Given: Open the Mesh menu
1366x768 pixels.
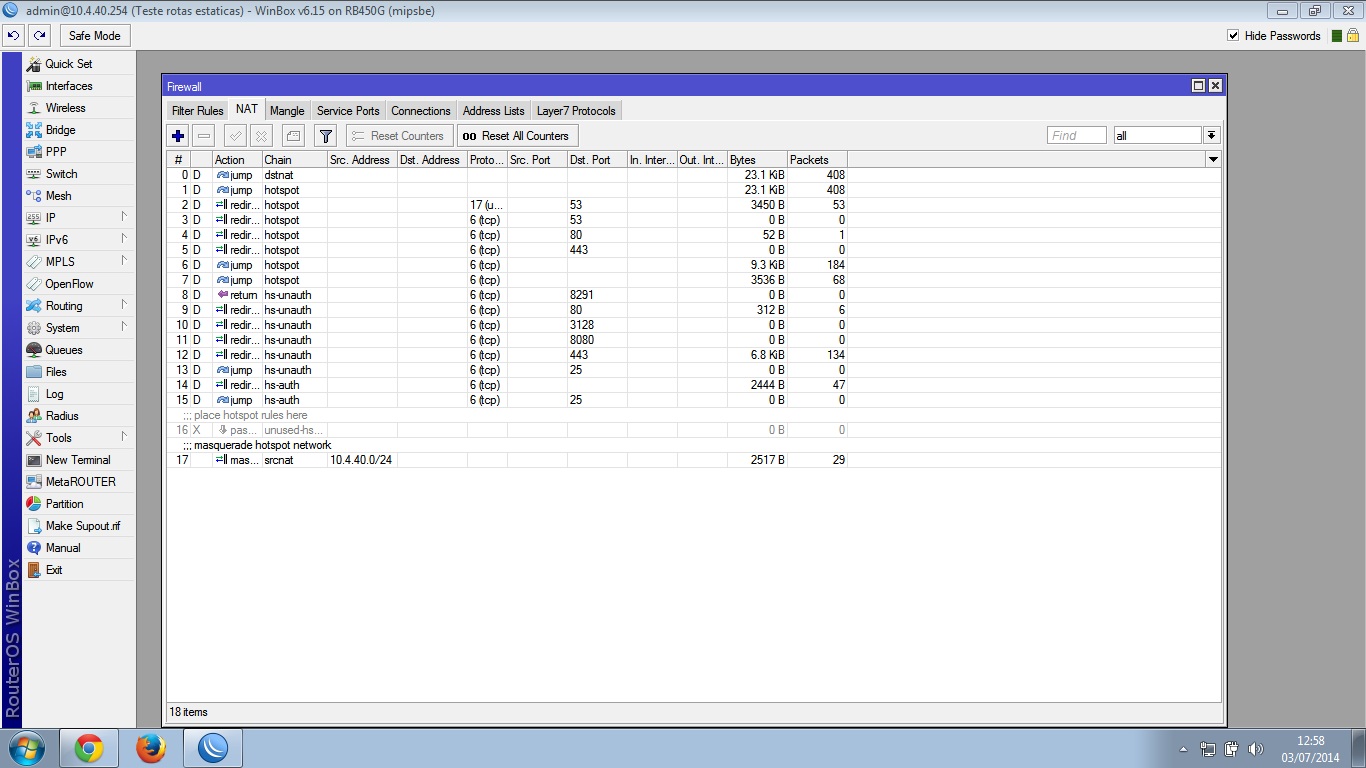Looking at the screenshot, I should [x=79, y=196].
